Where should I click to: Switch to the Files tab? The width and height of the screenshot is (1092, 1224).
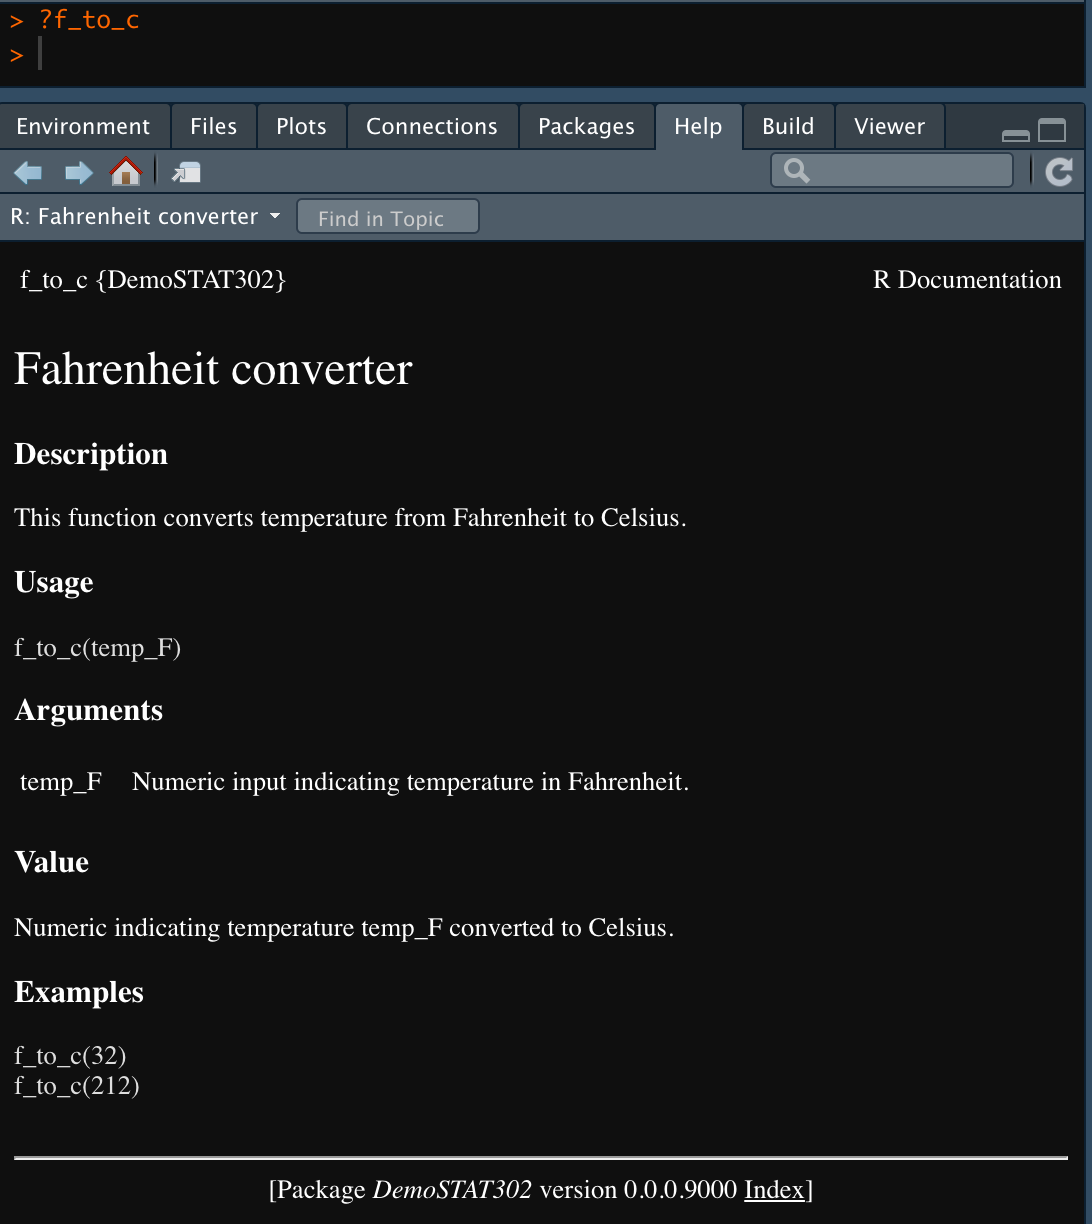click(213, 127)
